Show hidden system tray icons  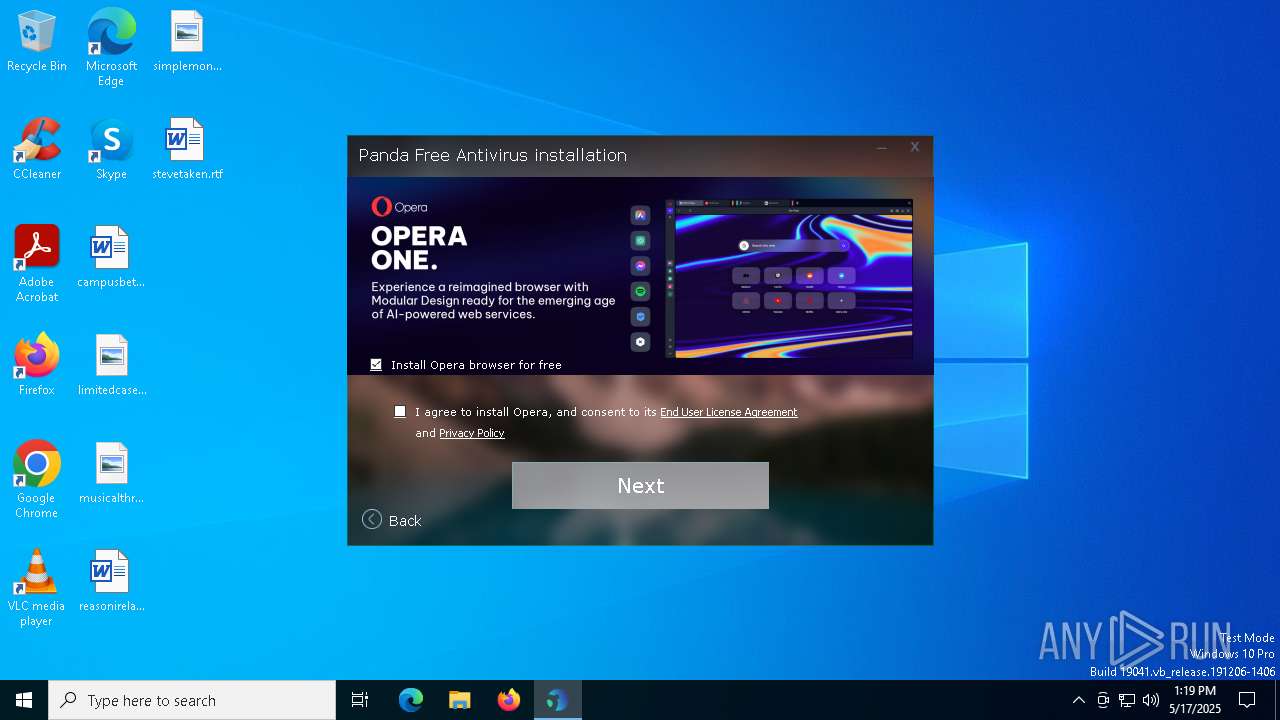tap(1078, 700)
